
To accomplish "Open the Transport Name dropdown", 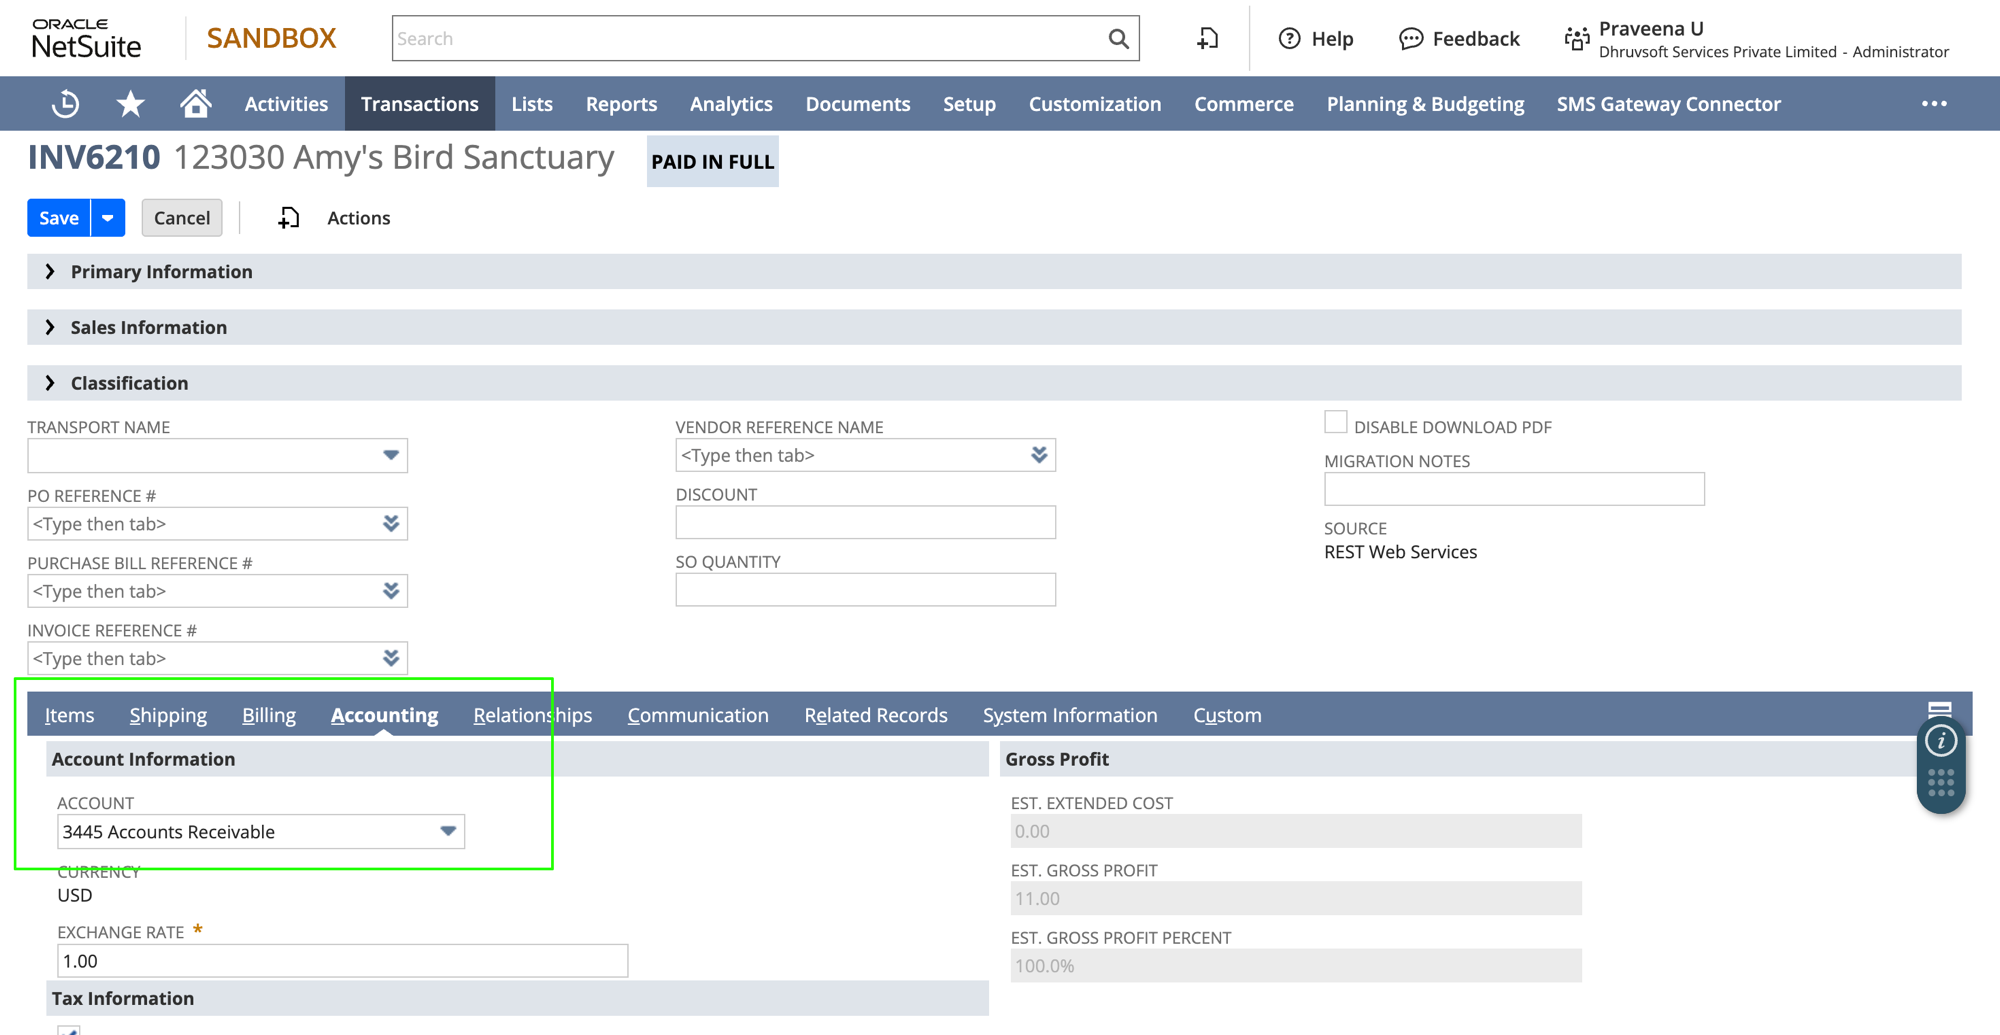I will pyautogui.click(x=391, y=455).
